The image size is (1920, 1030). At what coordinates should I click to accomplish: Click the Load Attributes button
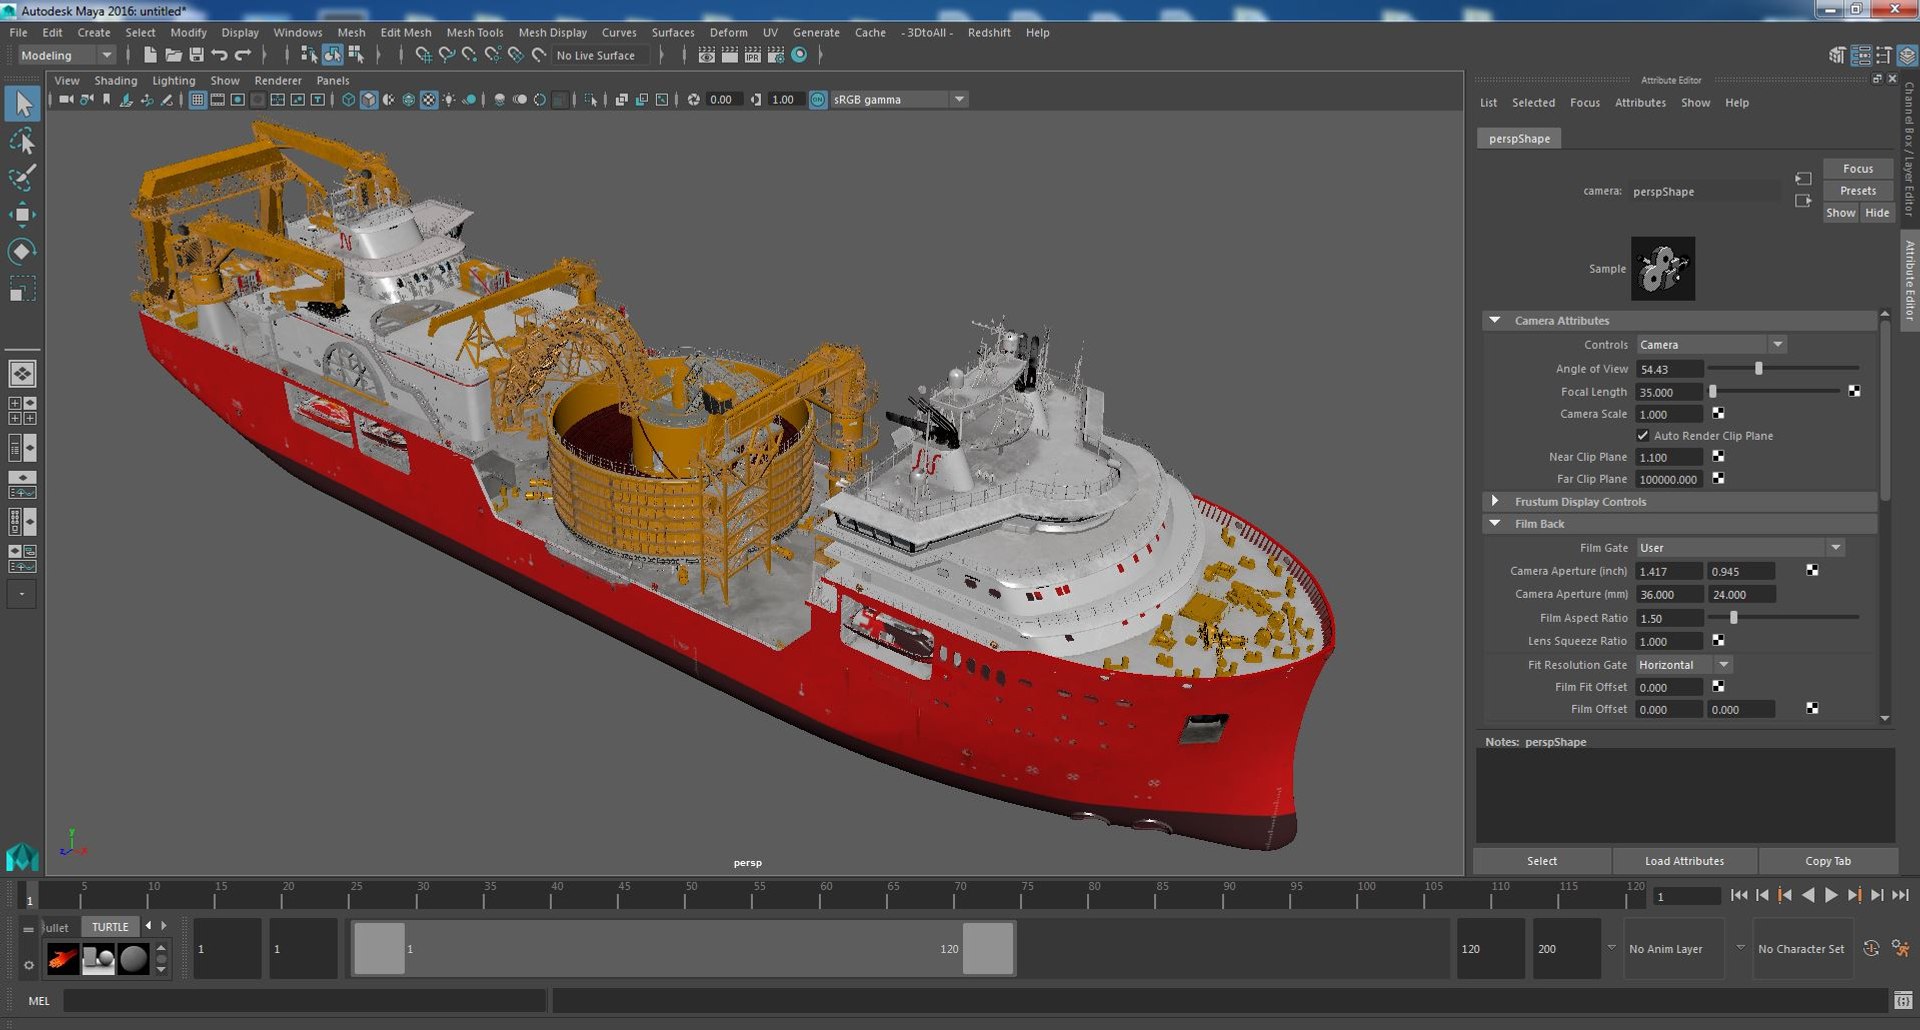pyautogui.click(x=1684, y=861)
